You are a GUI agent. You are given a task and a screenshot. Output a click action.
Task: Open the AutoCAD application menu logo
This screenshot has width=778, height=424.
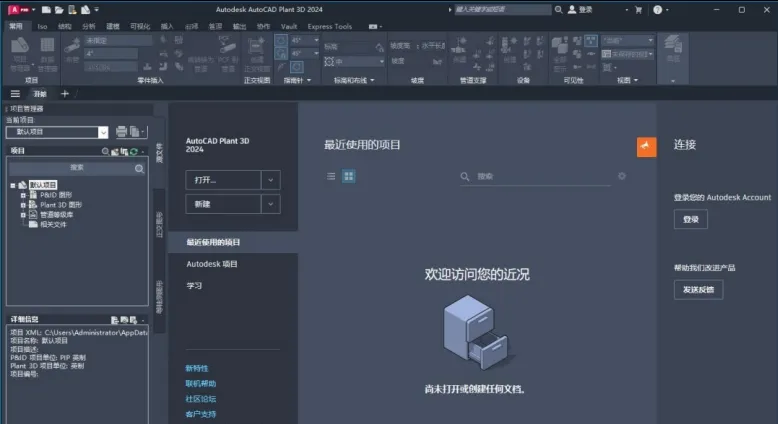(18, 9)
